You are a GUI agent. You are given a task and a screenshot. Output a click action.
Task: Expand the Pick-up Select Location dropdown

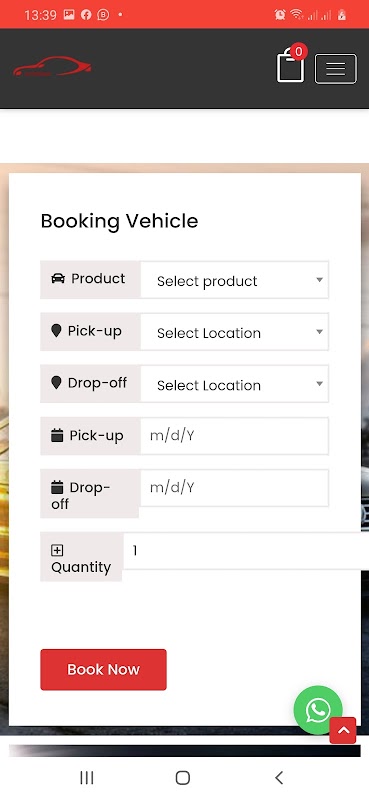click(234, 332)
